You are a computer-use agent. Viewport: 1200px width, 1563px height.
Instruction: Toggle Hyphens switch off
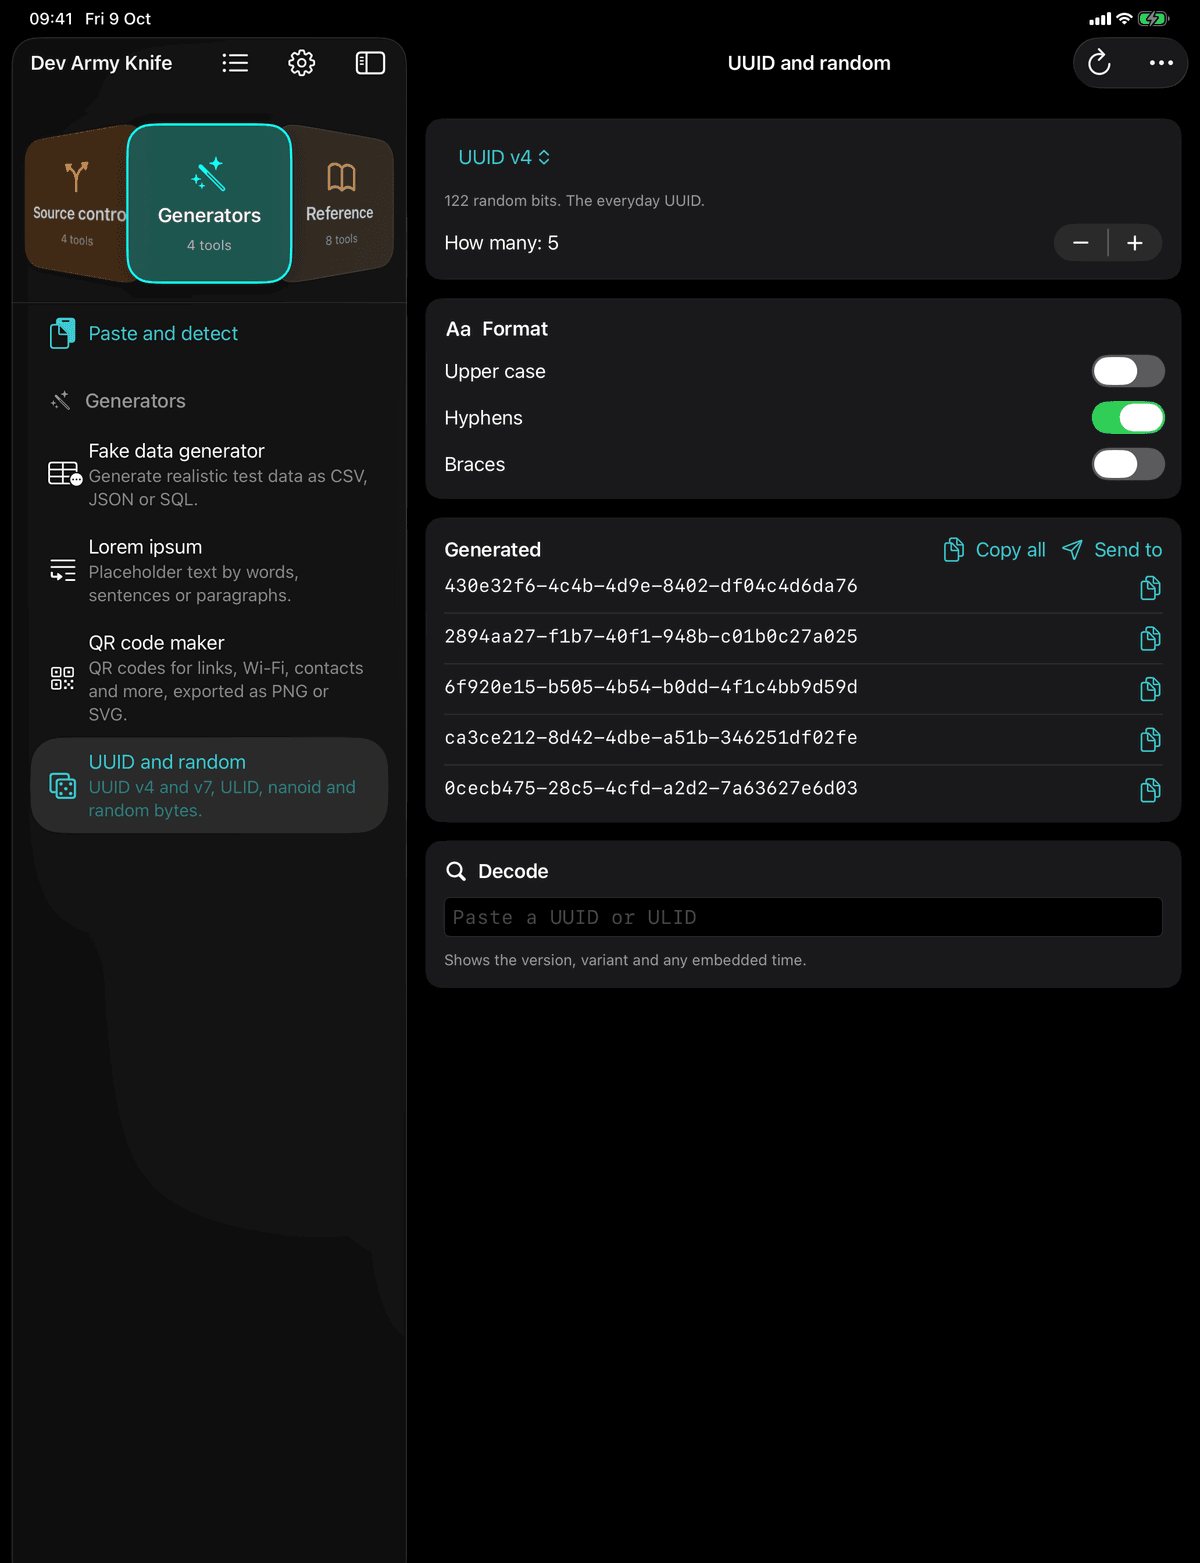click(x=1128, y=418)
